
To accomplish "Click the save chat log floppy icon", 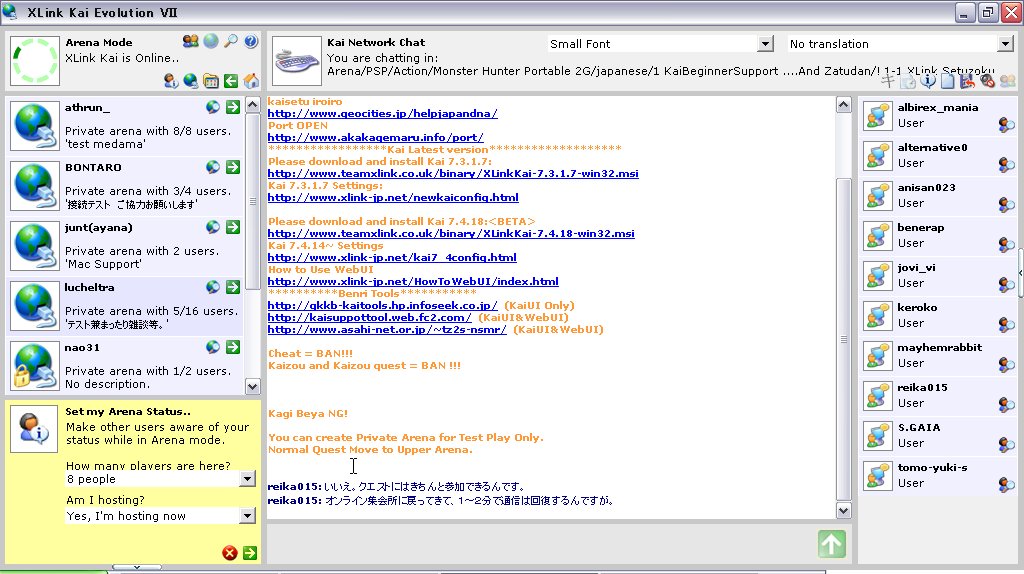I will 967,81.
